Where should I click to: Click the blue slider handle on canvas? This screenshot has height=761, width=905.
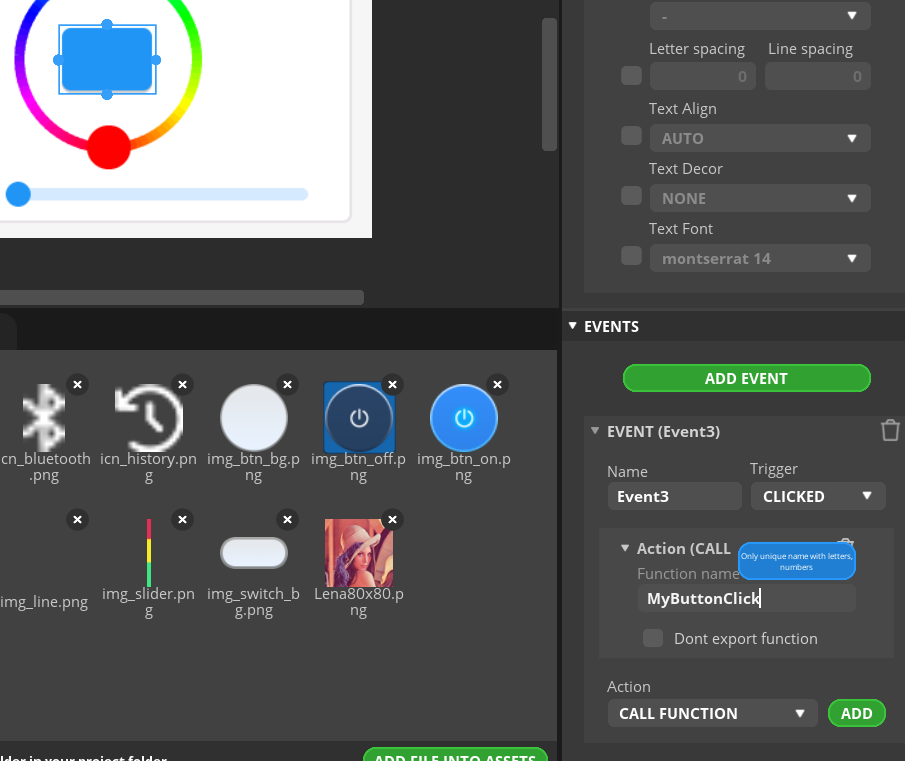pos(18,194)
